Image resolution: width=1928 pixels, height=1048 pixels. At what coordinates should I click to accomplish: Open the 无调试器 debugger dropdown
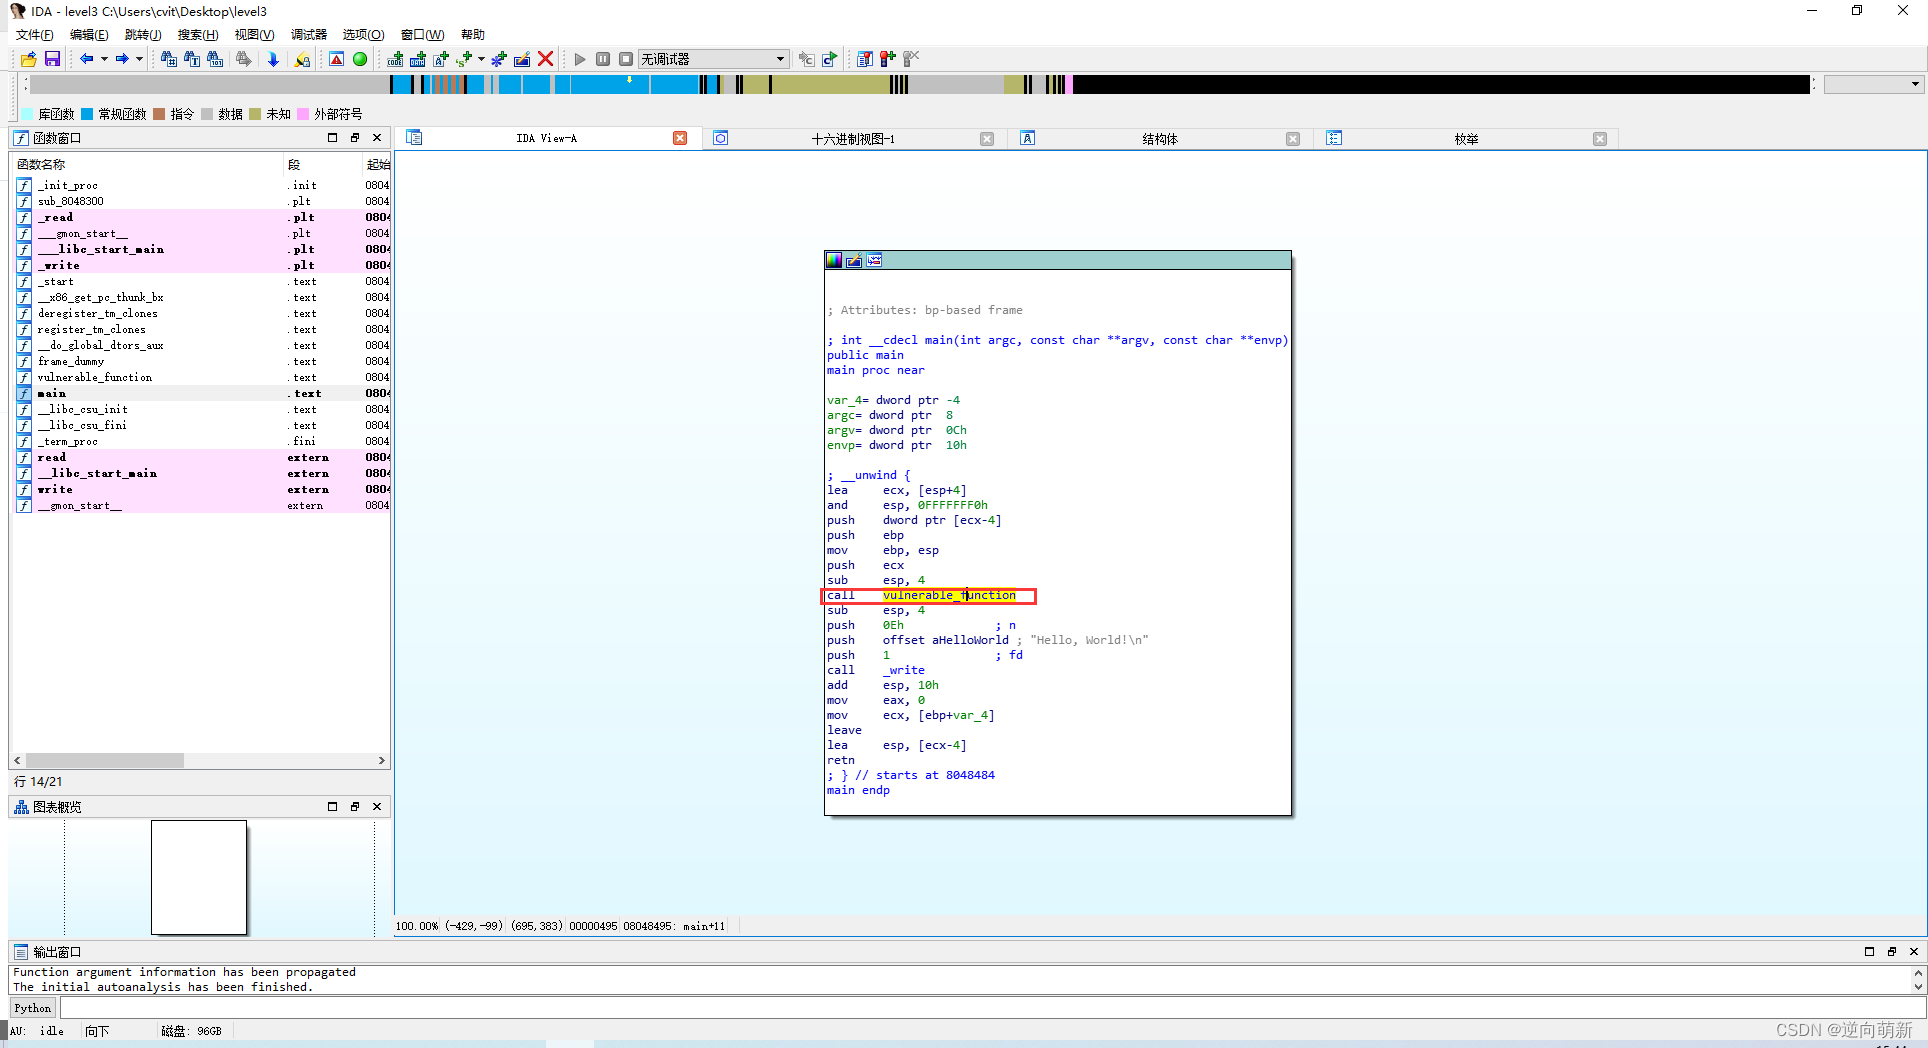[x=713, y=59]
